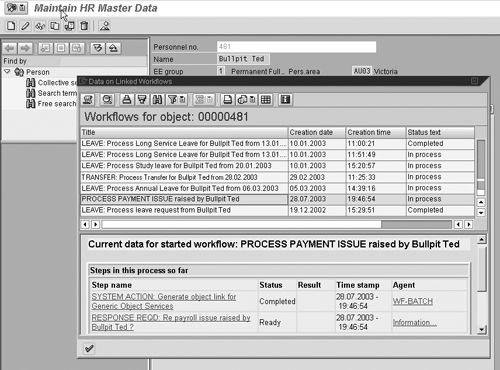
Task: Click the forward arrow in Find by panel
Action: (25, 48)
